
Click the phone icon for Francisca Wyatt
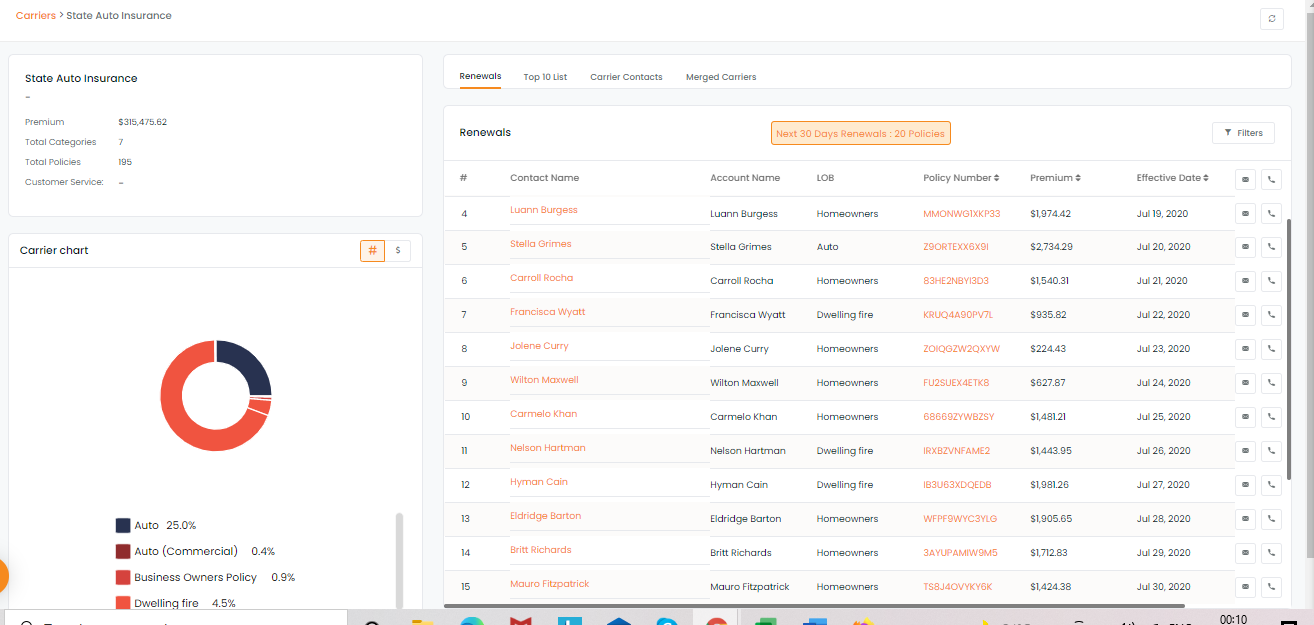1271,315
